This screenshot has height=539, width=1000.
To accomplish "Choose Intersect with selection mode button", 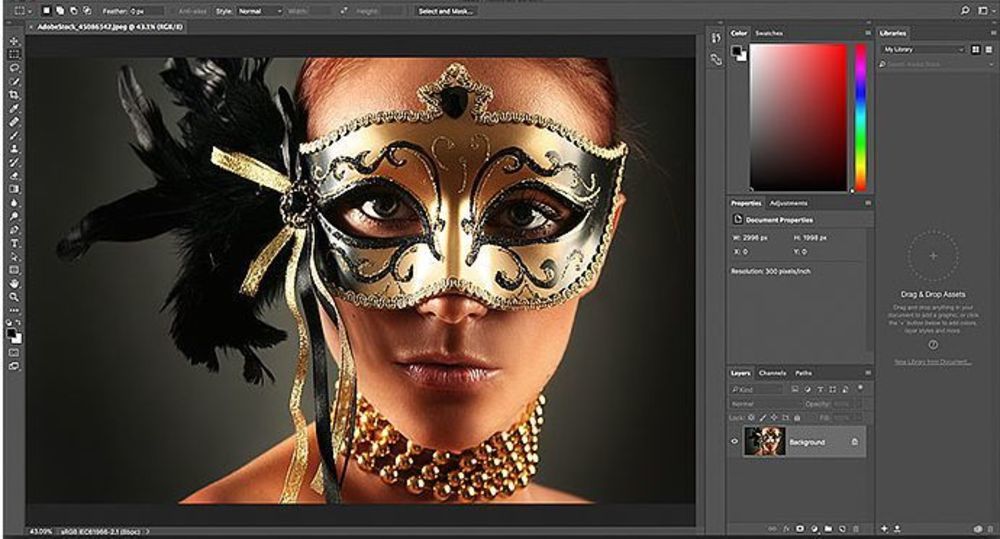I will [87, 11].
